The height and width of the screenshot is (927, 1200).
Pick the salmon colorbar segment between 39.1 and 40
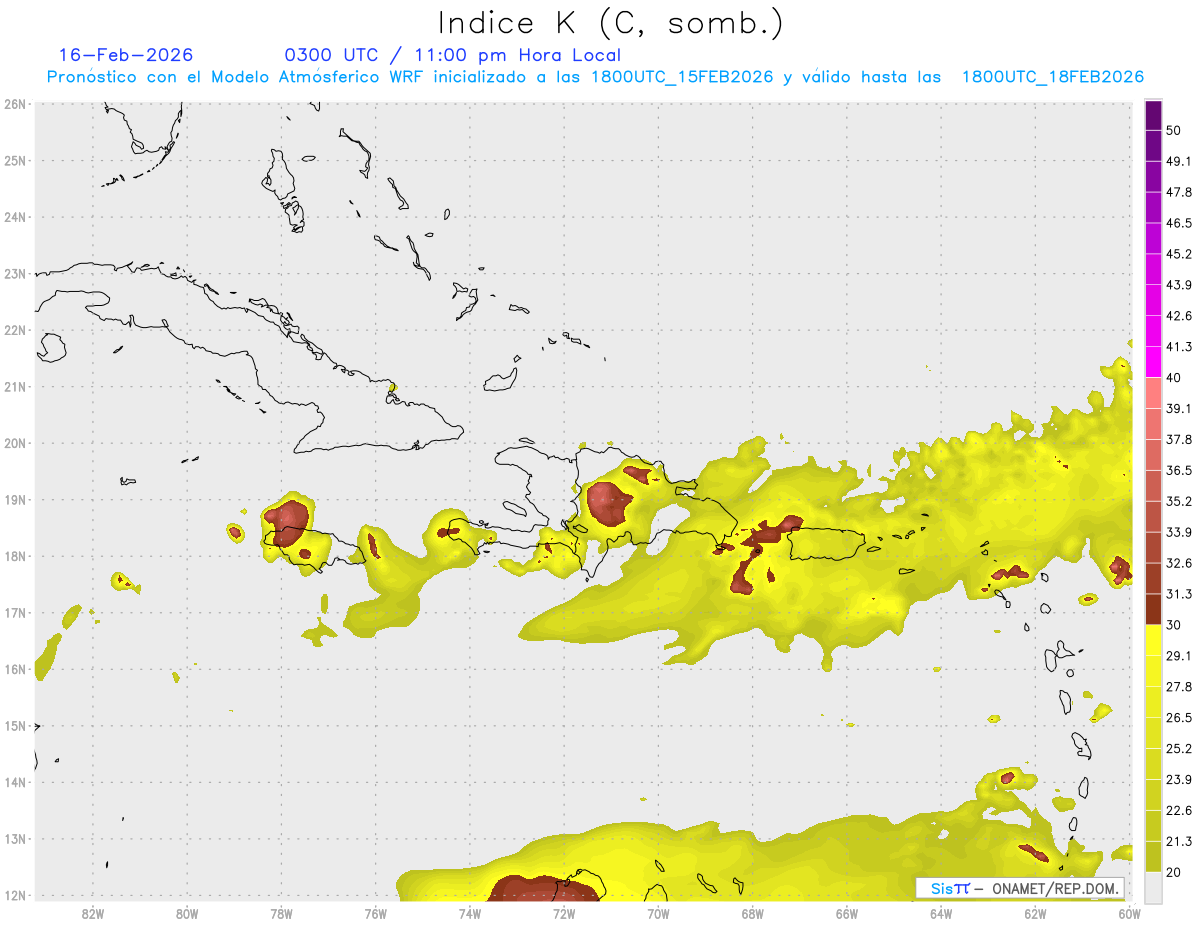pos(1153,393)
